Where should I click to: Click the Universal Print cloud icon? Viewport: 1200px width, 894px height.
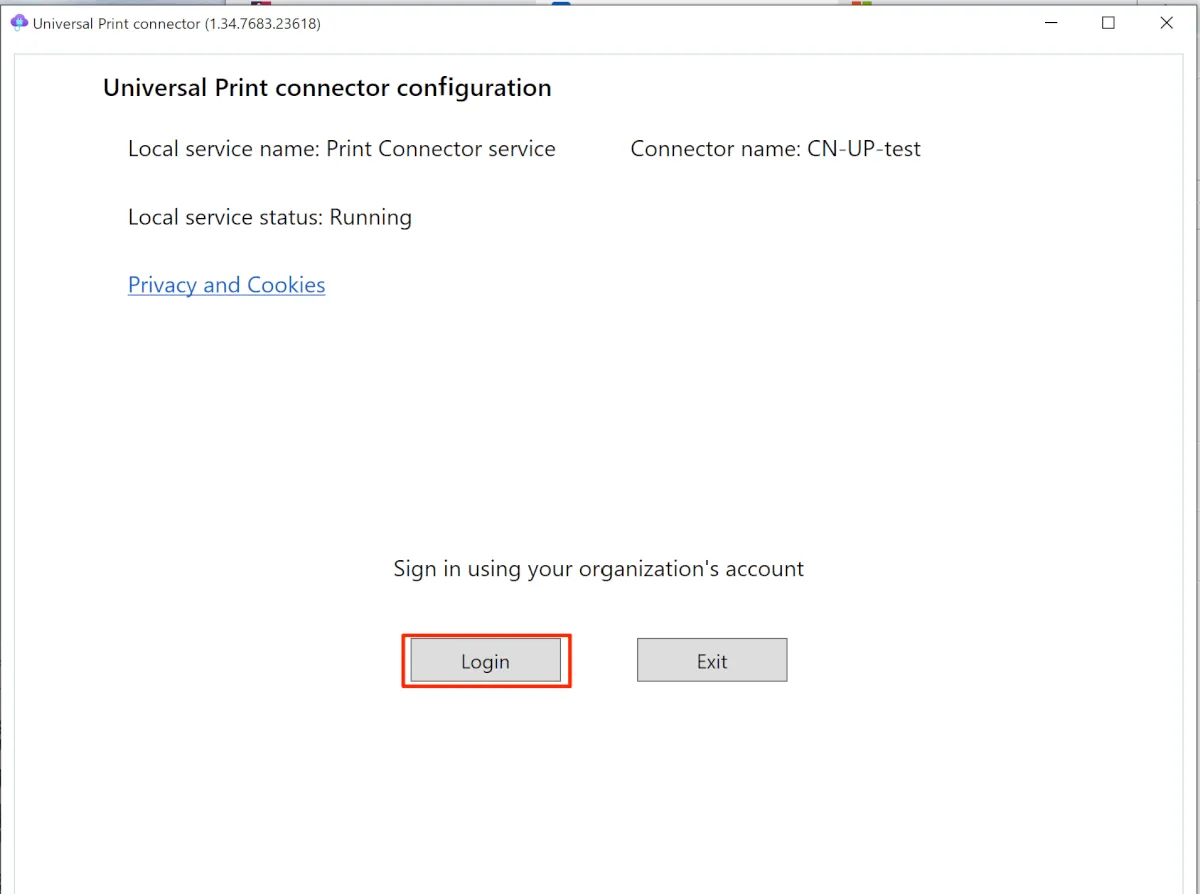(19, 23)
